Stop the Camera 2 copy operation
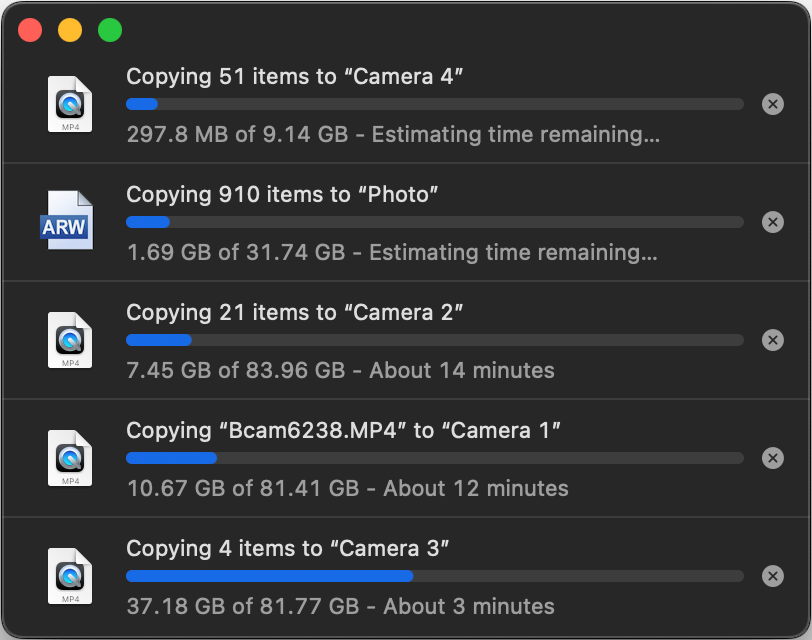Screen dimensions: 812x640 [773, 340]
